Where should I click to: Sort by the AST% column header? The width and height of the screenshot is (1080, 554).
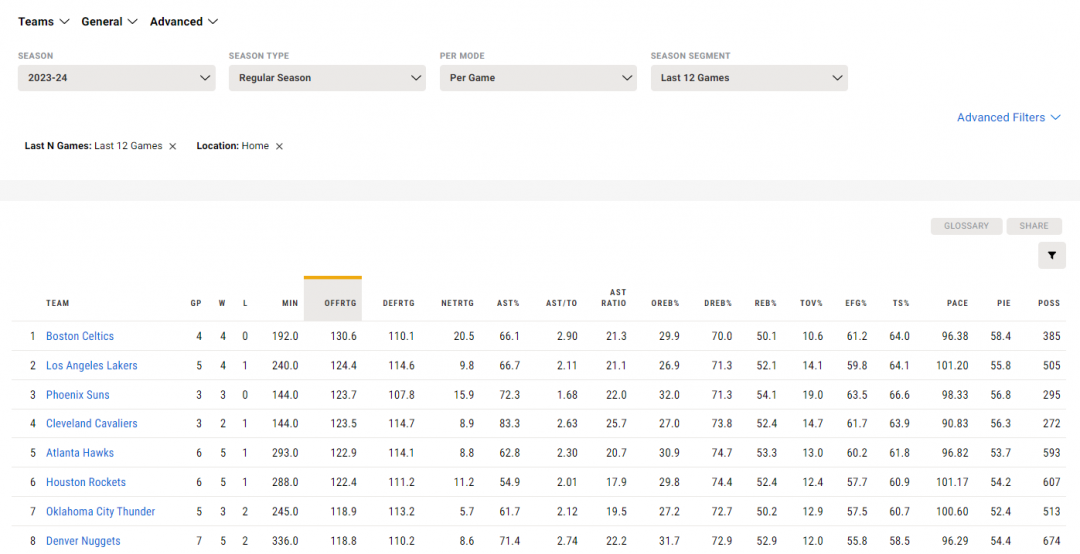tap(508, 303)
